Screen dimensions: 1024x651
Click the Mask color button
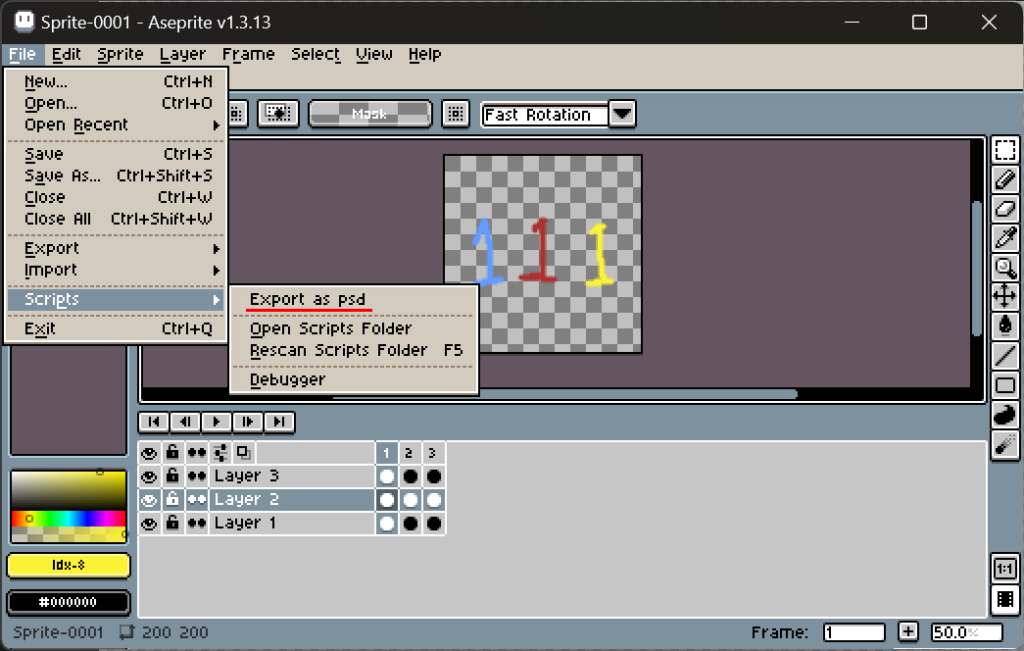[370, 114]
